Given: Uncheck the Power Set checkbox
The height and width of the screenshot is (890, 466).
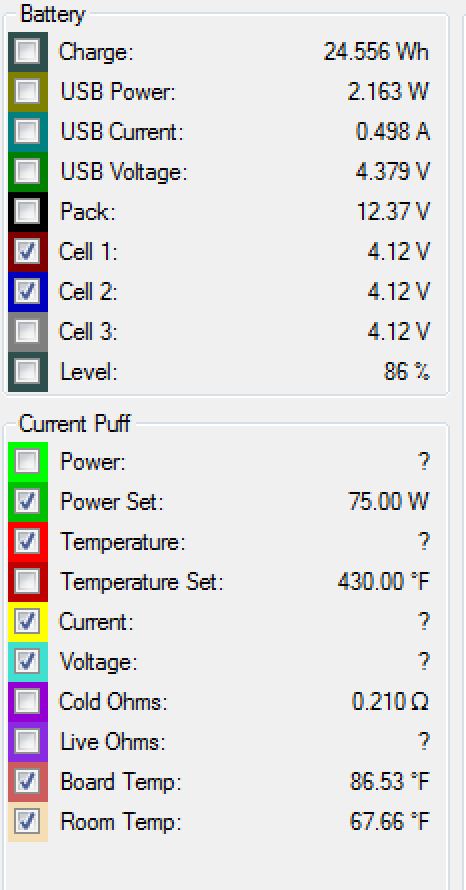Looking at the screenshot, I should (x=28, y=502).
